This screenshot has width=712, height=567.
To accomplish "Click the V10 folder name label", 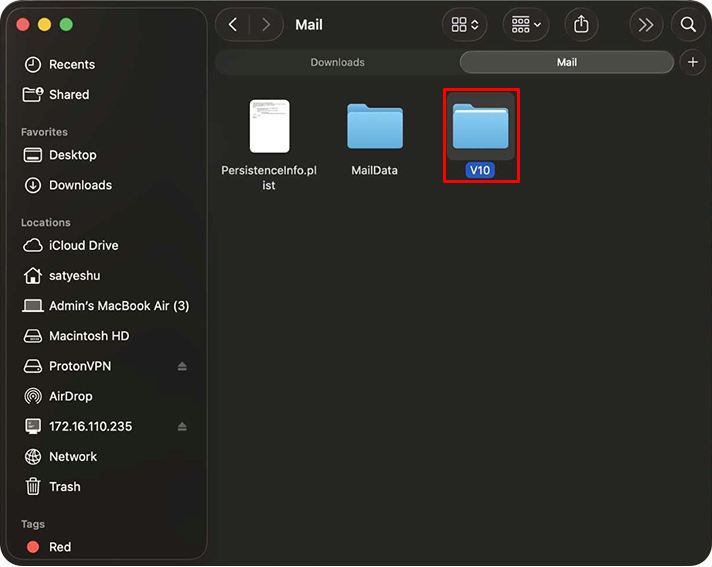I will (480, 170).
